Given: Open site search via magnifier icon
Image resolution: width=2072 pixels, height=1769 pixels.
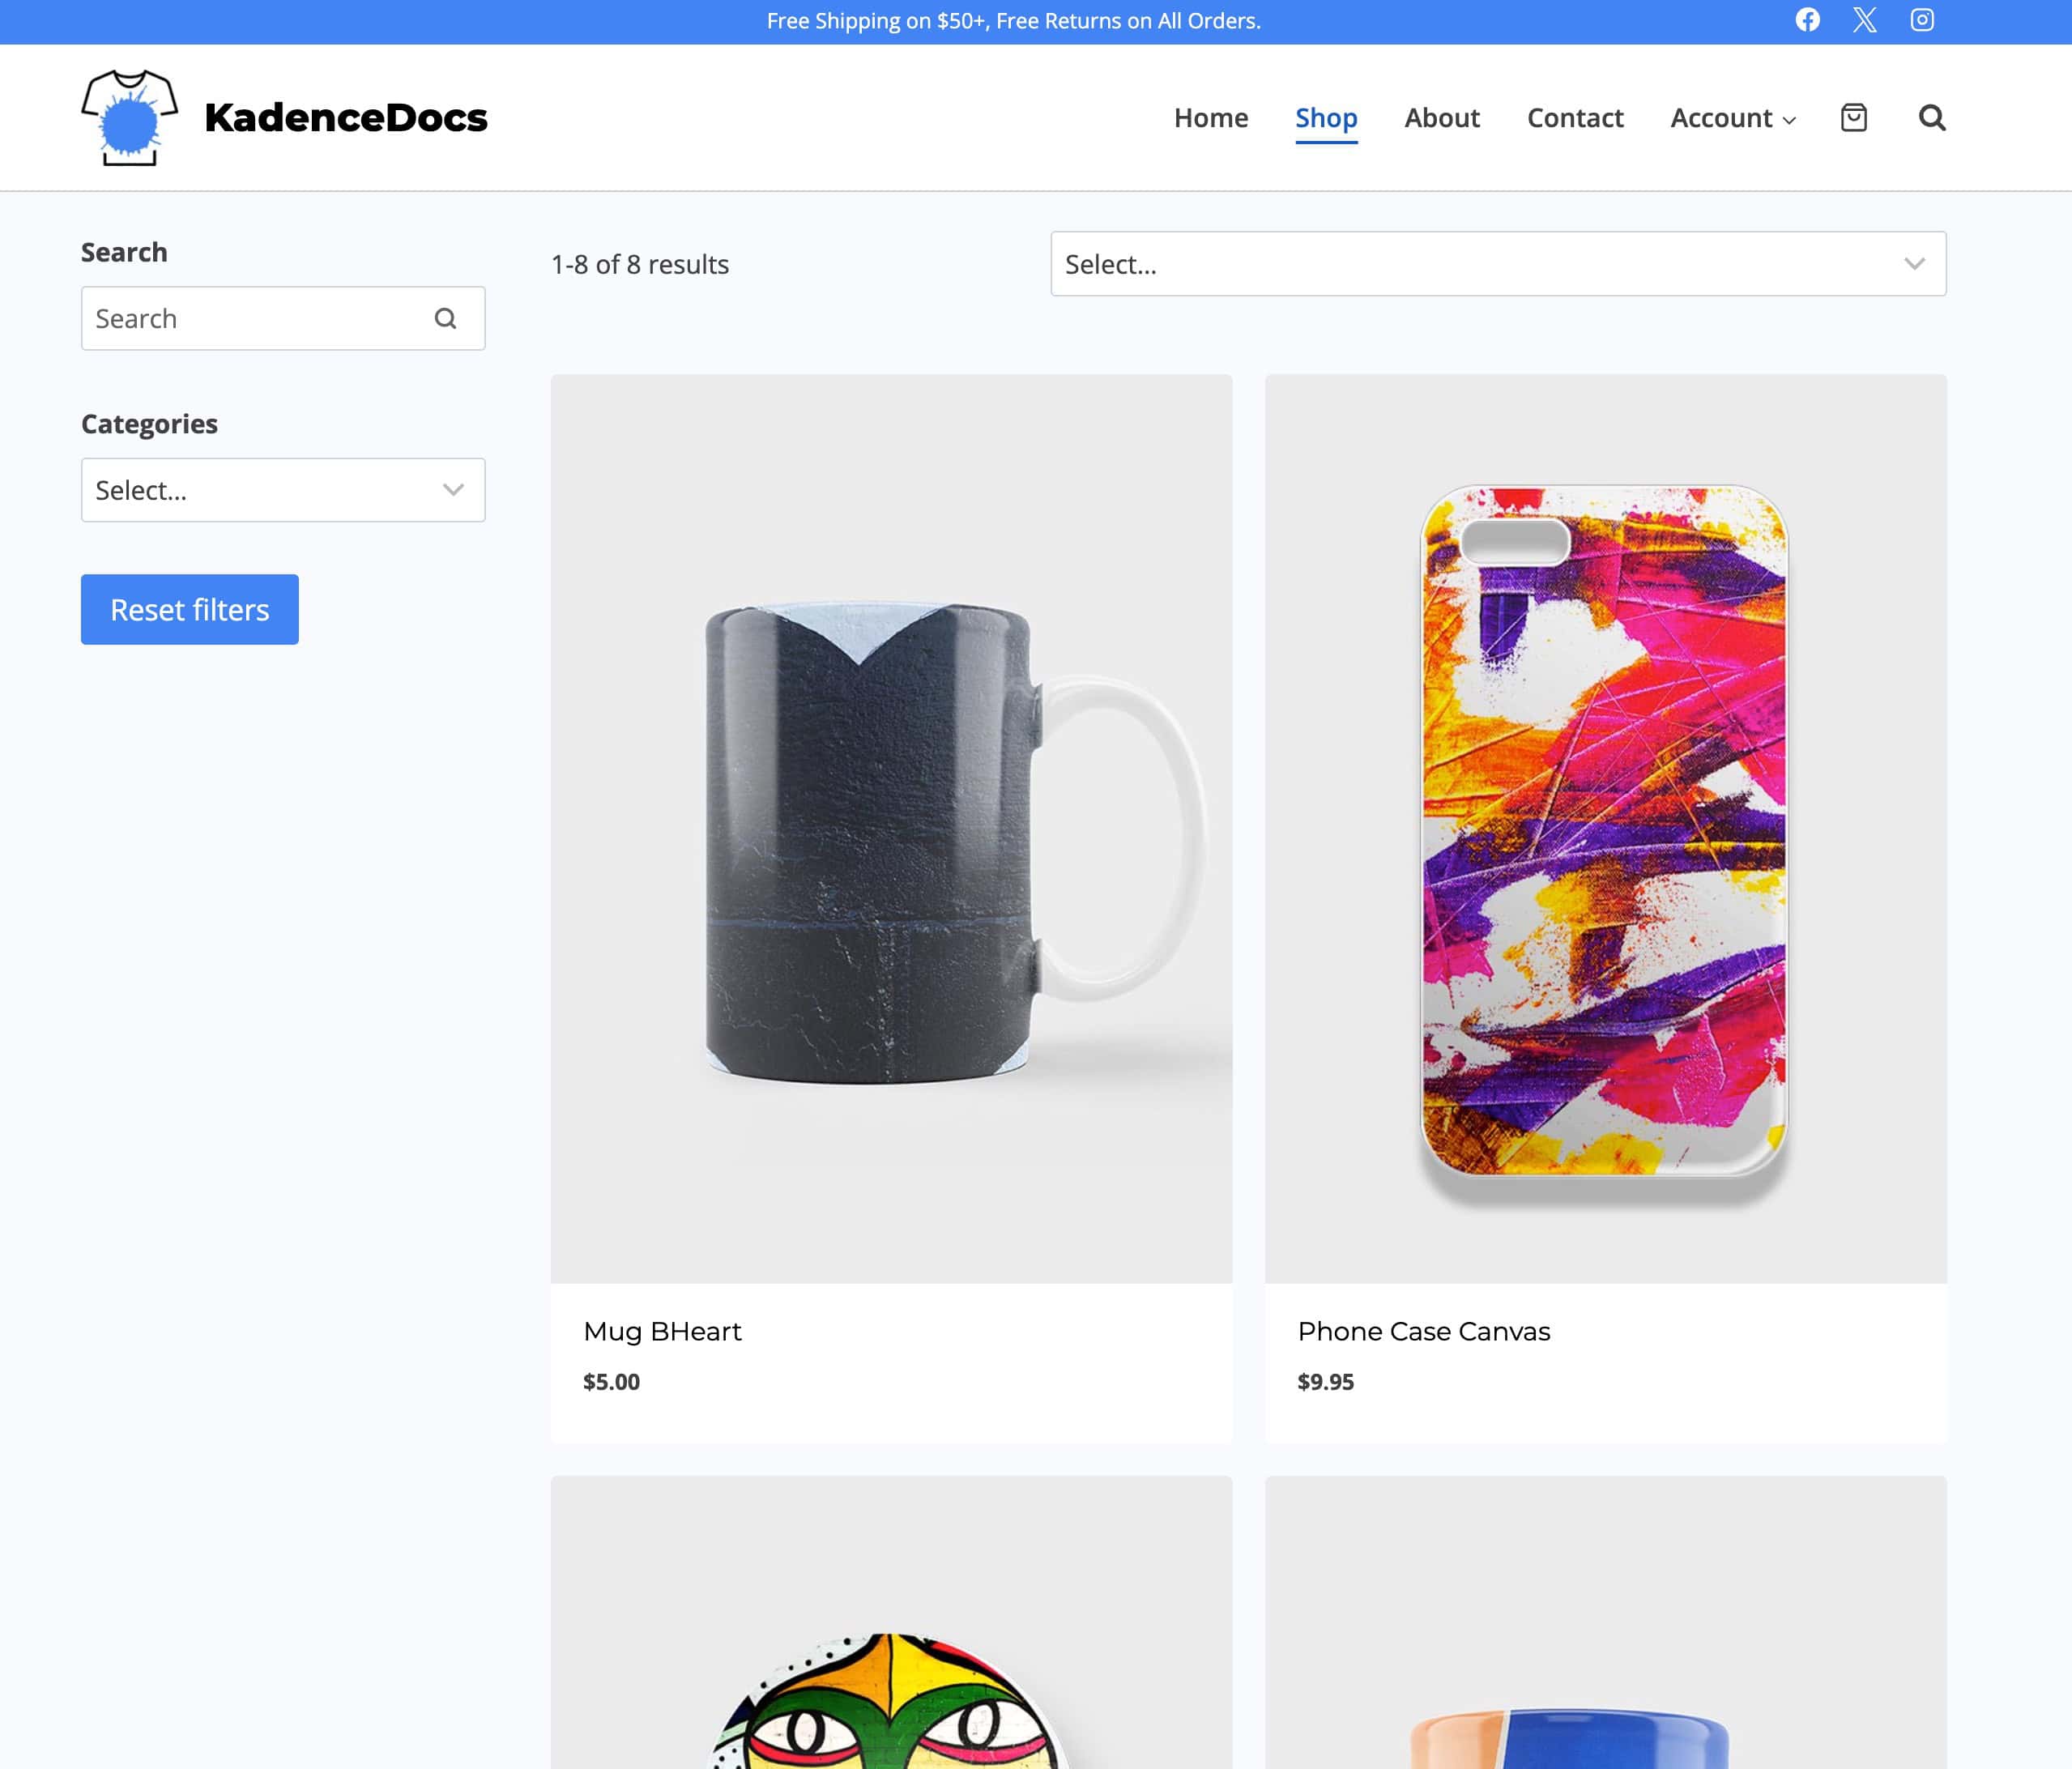Looking at the screenshot, I should [x=1933, y=118].
